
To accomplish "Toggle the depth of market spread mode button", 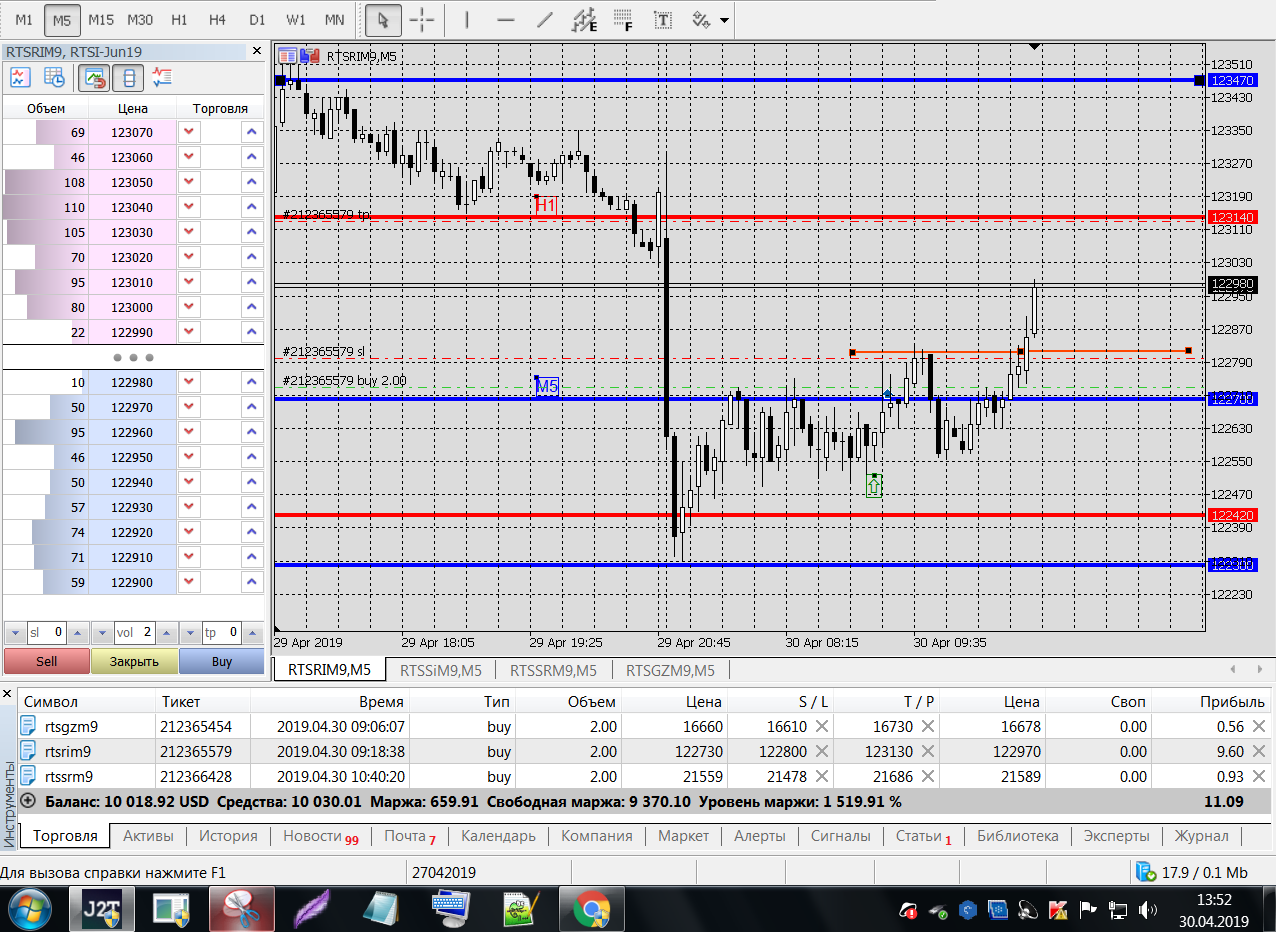I will tap(129, 77).
